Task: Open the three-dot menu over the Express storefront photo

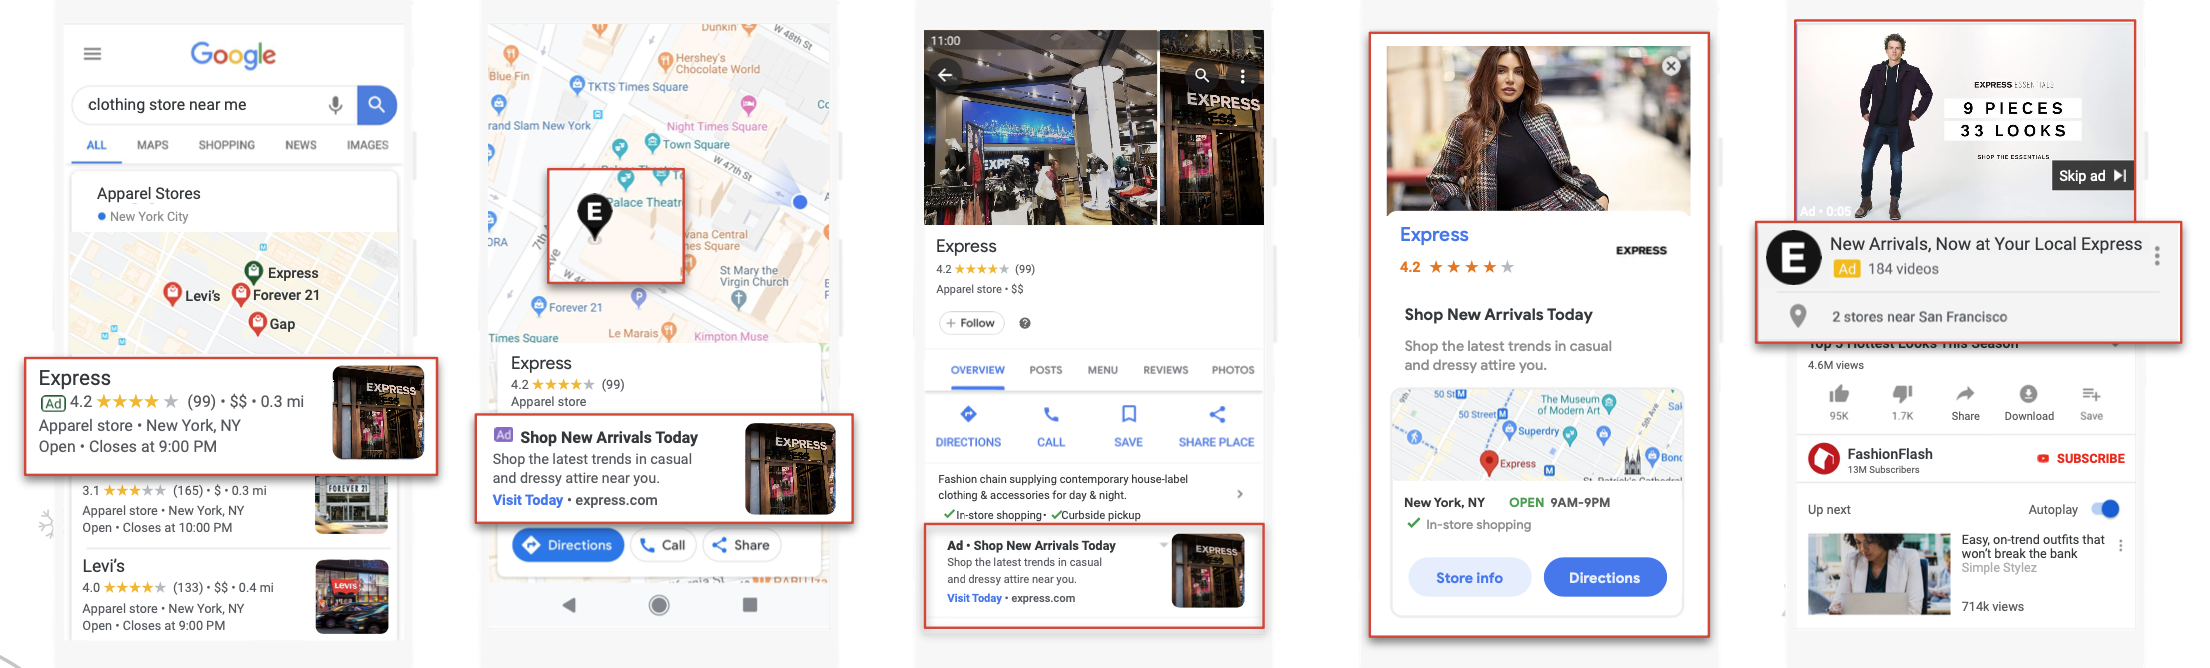Action: tap(1243, 76)
